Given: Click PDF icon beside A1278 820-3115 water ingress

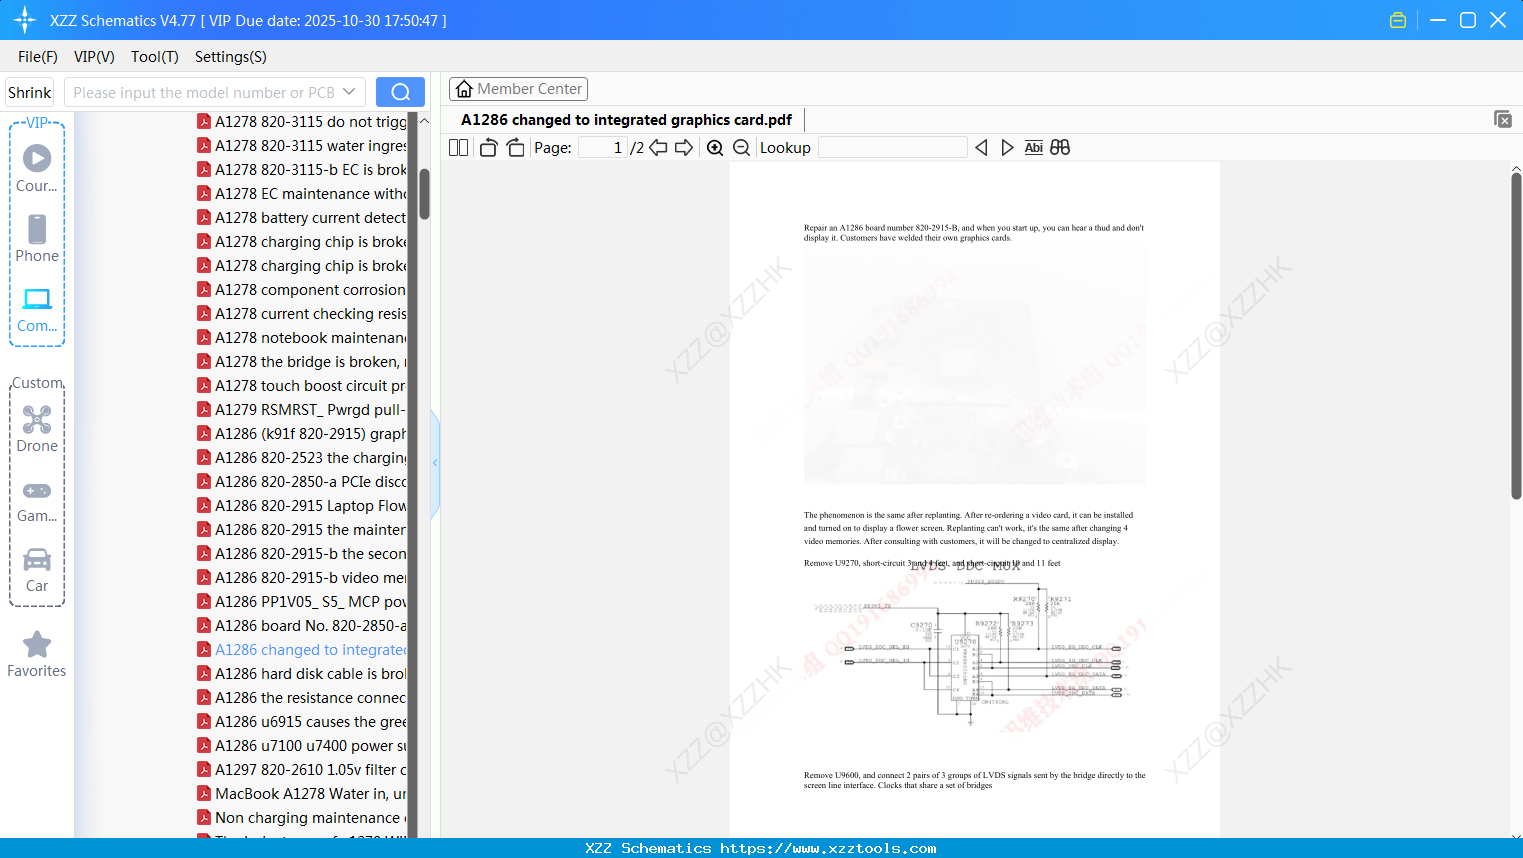Looking at the screenshot, I should [204, 146].
